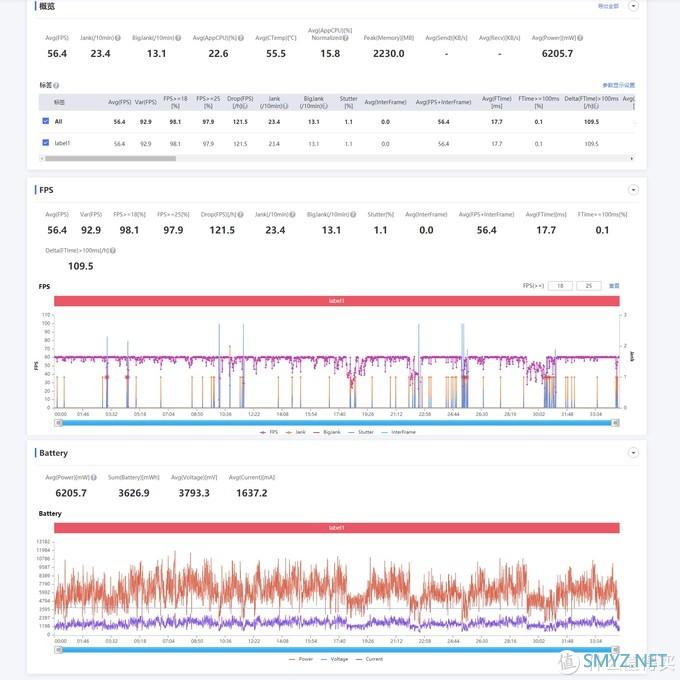Click FPS panel Avg(FTime) value 17.7
Viewport: 680px width, 680px height.
tap(546, 230)
